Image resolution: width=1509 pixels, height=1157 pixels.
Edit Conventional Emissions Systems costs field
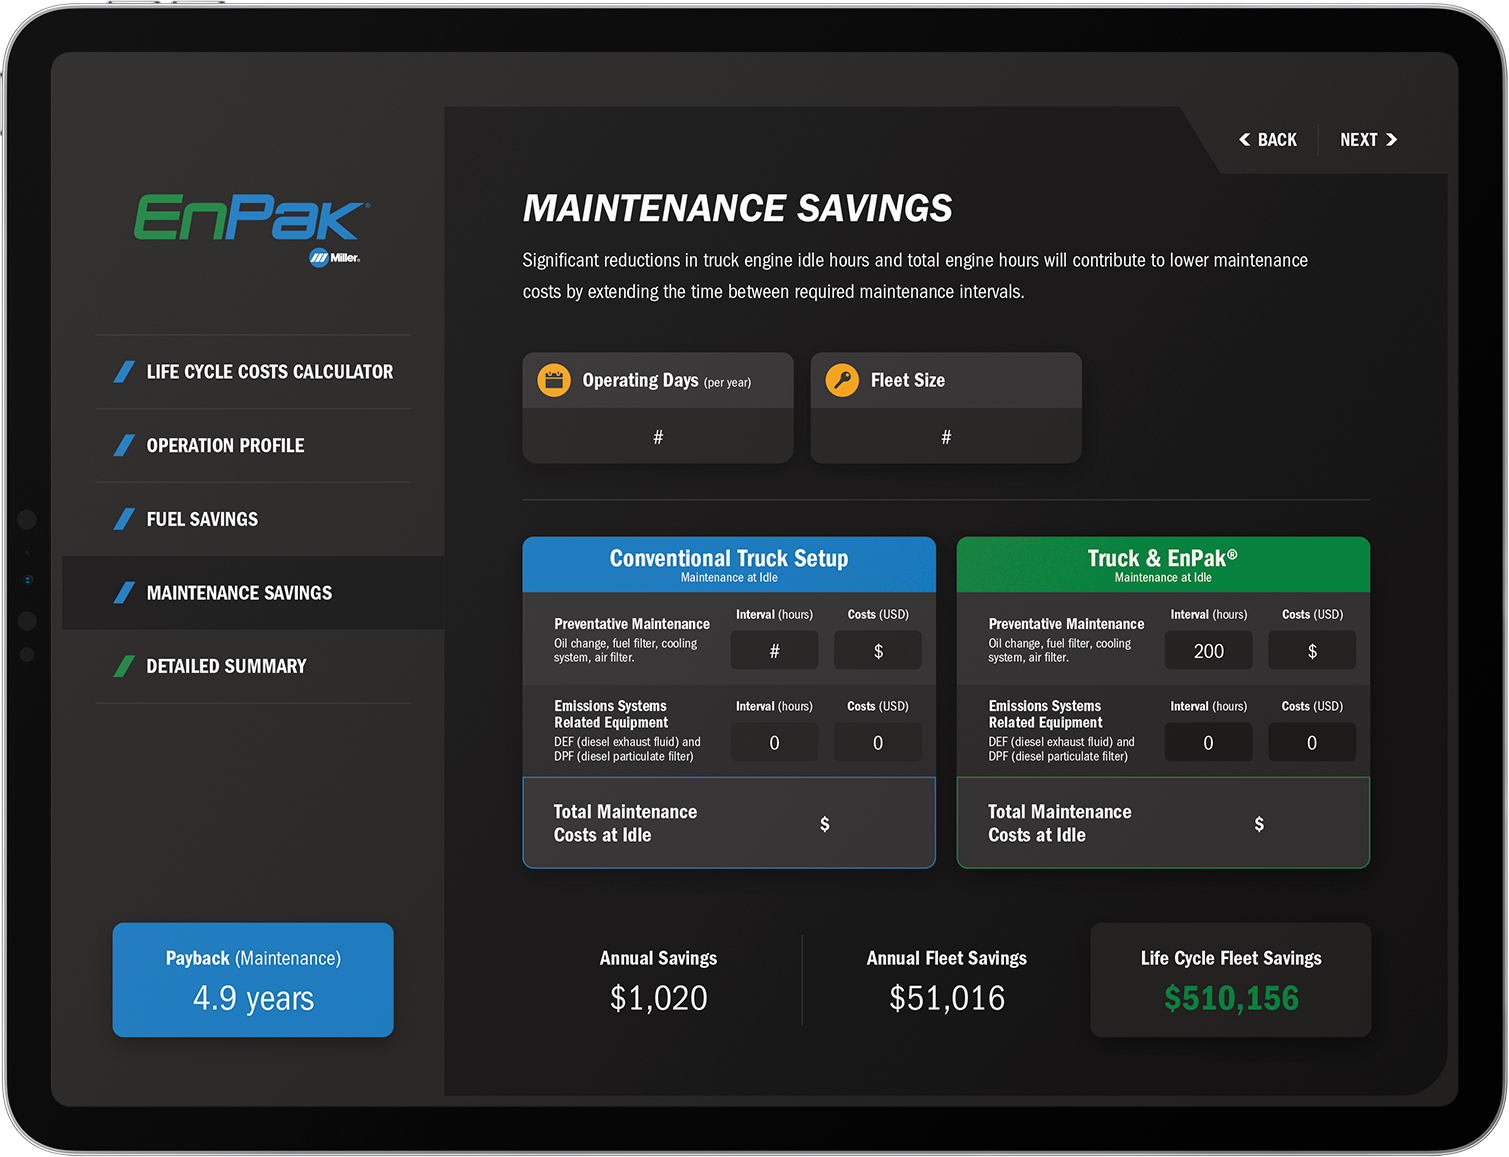[x=878, y=743]
